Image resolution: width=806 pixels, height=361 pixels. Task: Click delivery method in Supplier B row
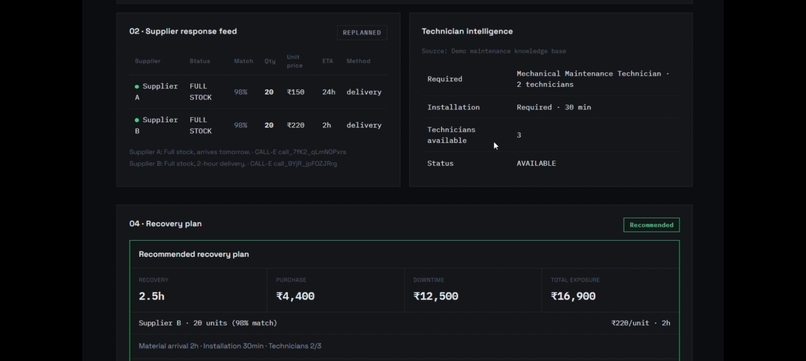(x=364, y=125)
